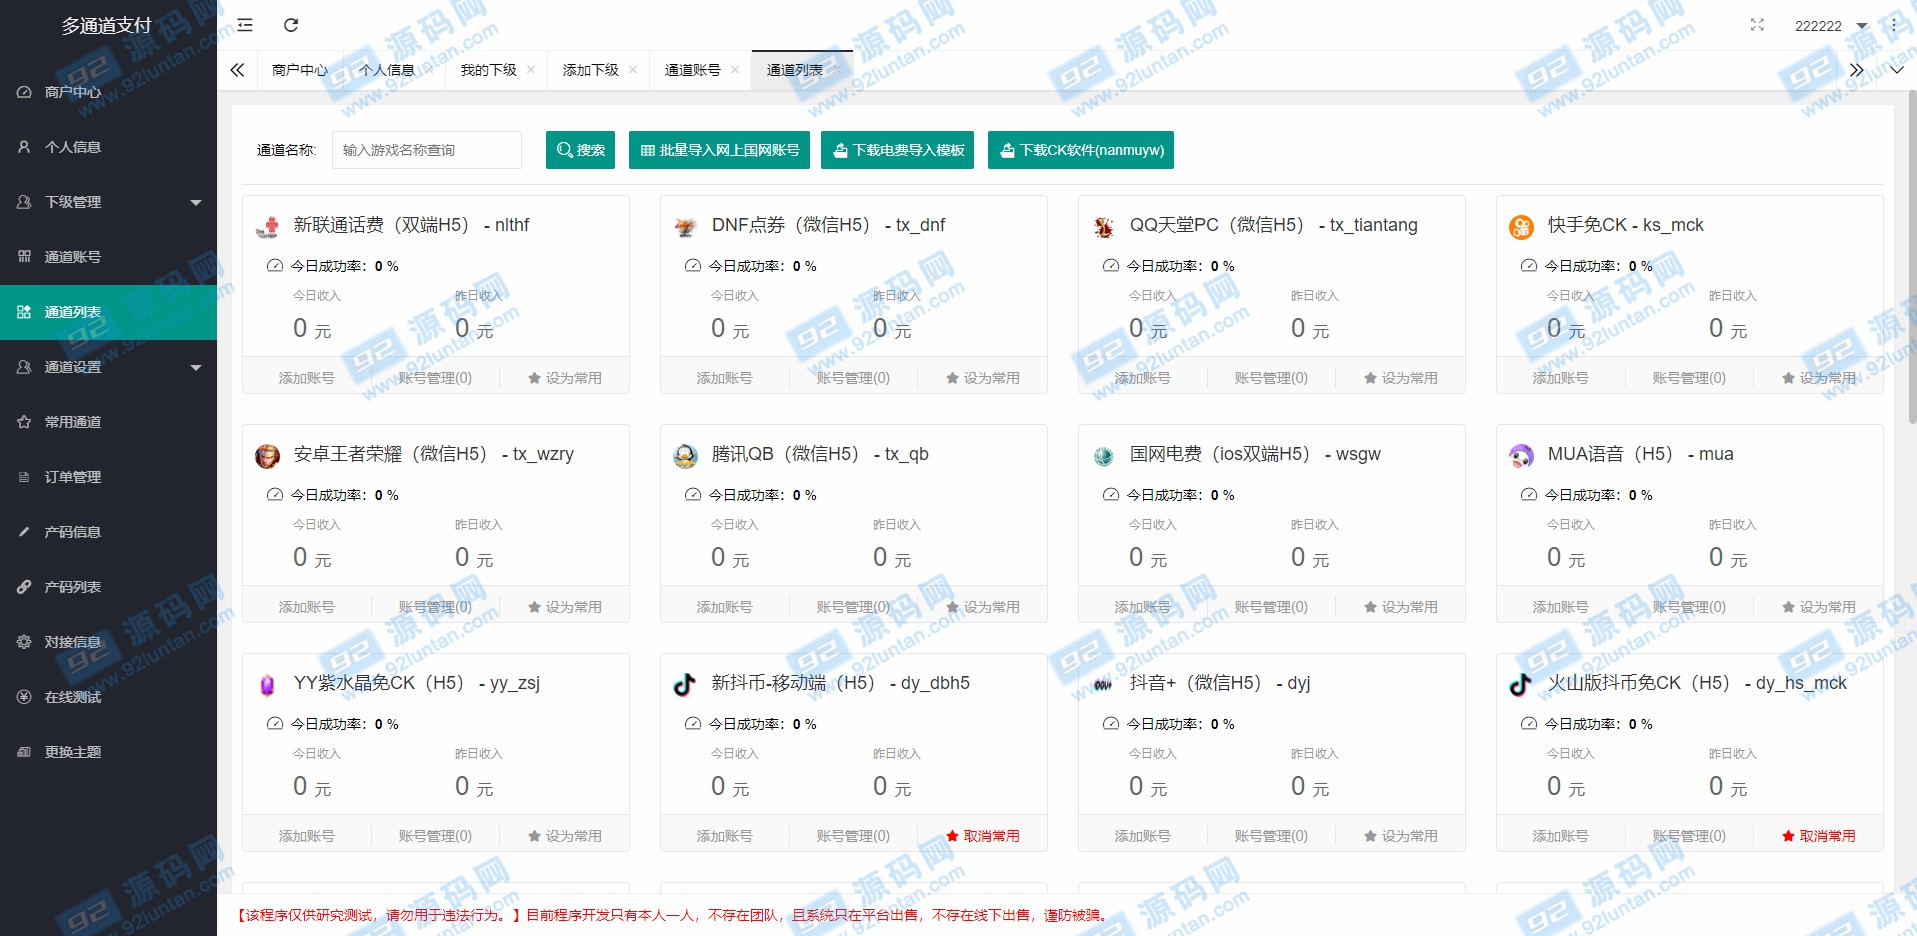Click QQ天堂PC channel icon

[x=1103, y=227]
